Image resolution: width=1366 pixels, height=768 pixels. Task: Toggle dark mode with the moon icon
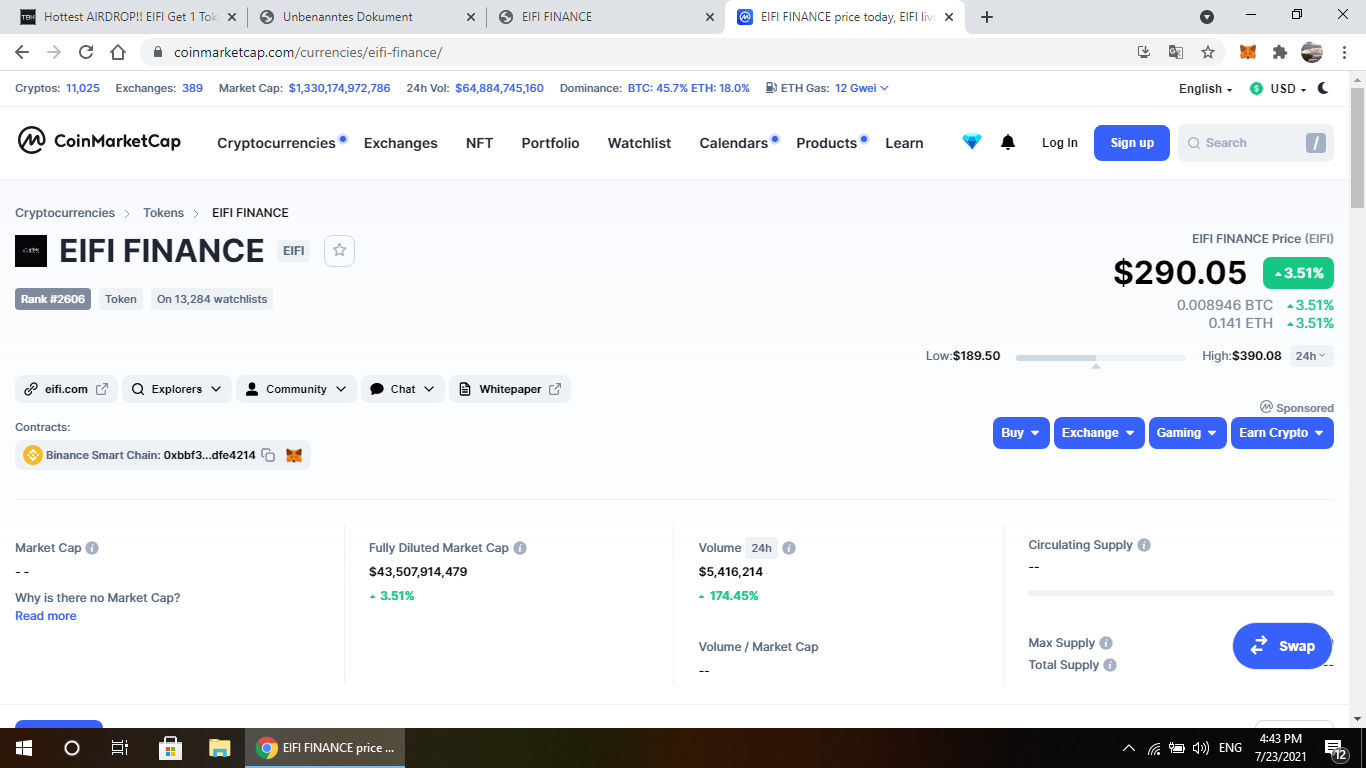coord(1324,88)
